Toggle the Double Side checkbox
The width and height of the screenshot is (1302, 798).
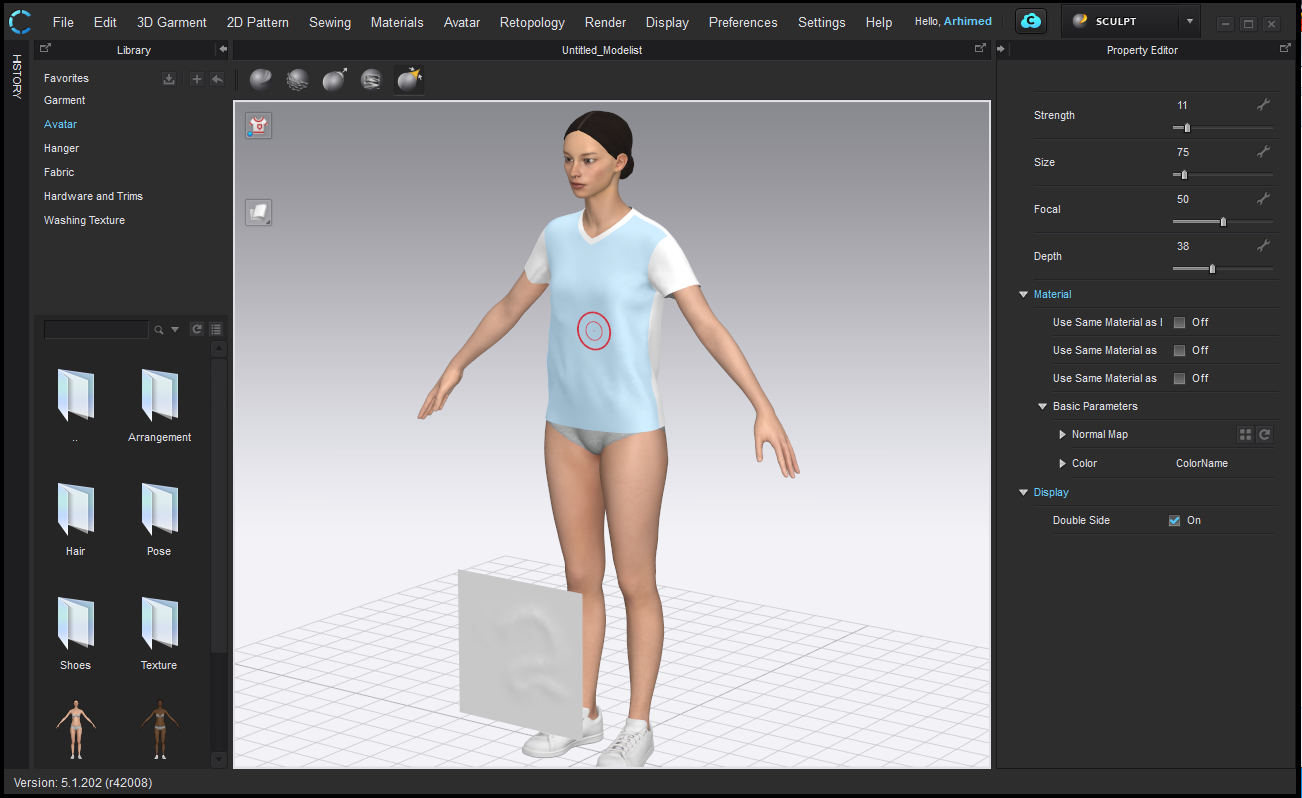[1175, 521]
